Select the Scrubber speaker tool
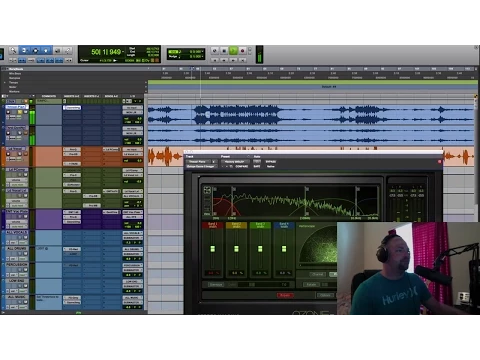The height and width of the screenshot is (360, 480). click(57, 50)
